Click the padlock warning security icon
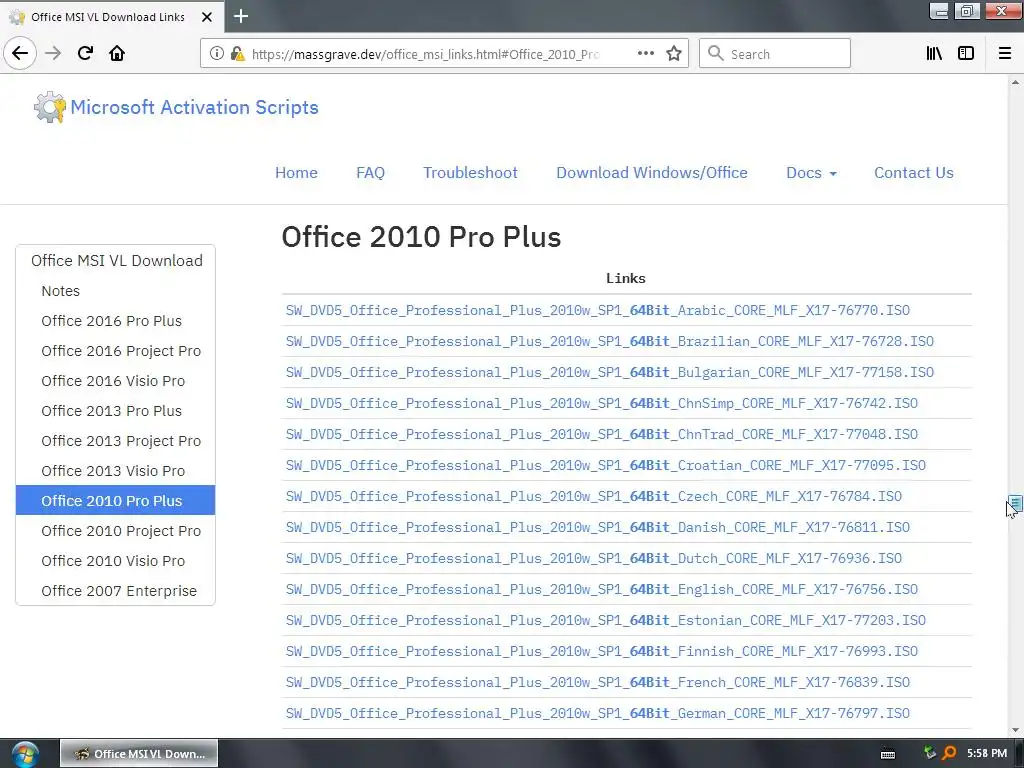 (237, 54)
